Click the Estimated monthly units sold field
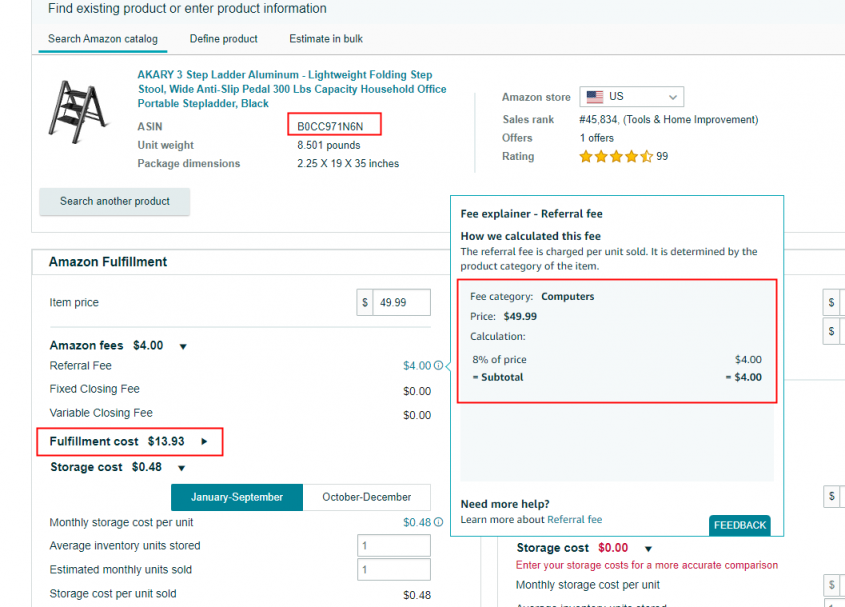The image size is (845, 607). [394, 569]
